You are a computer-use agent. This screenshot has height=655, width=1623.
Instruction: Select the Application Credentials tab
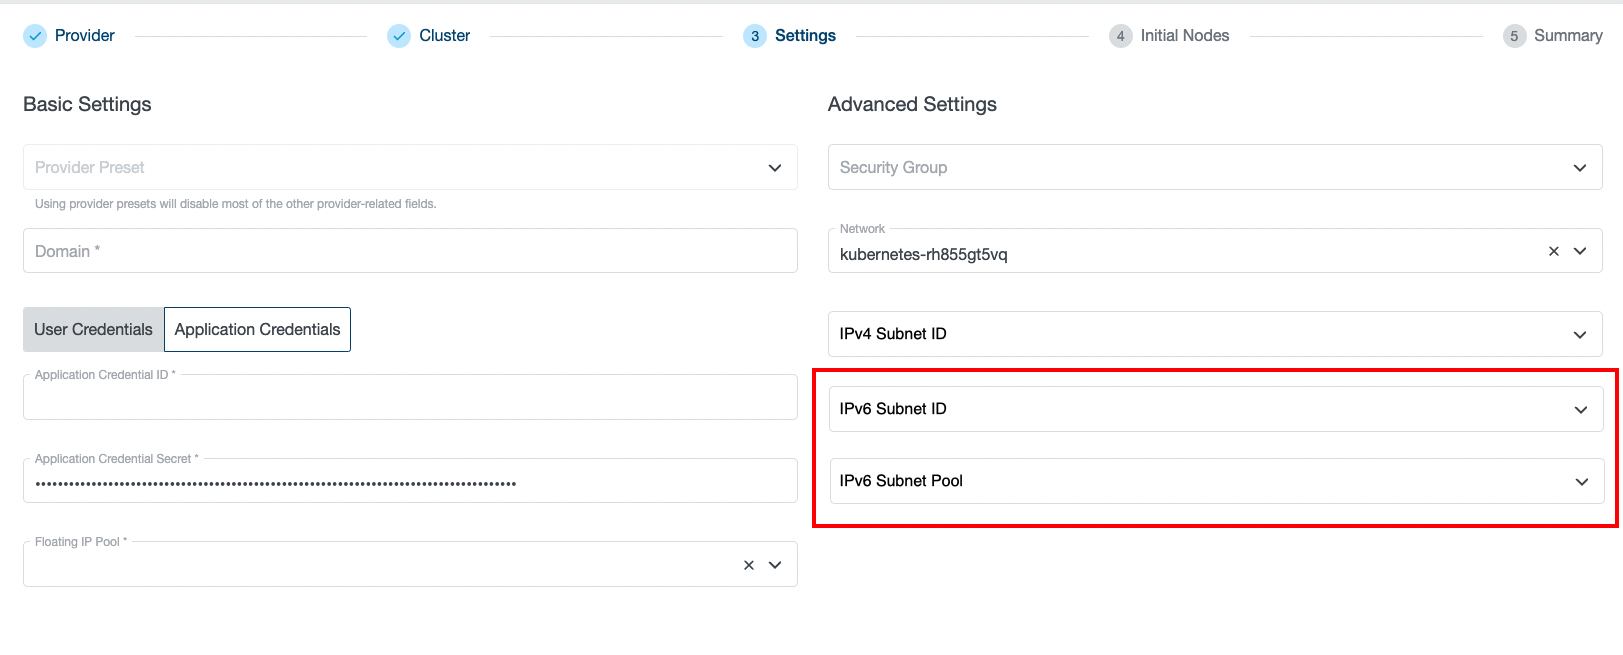pos(256,329)
